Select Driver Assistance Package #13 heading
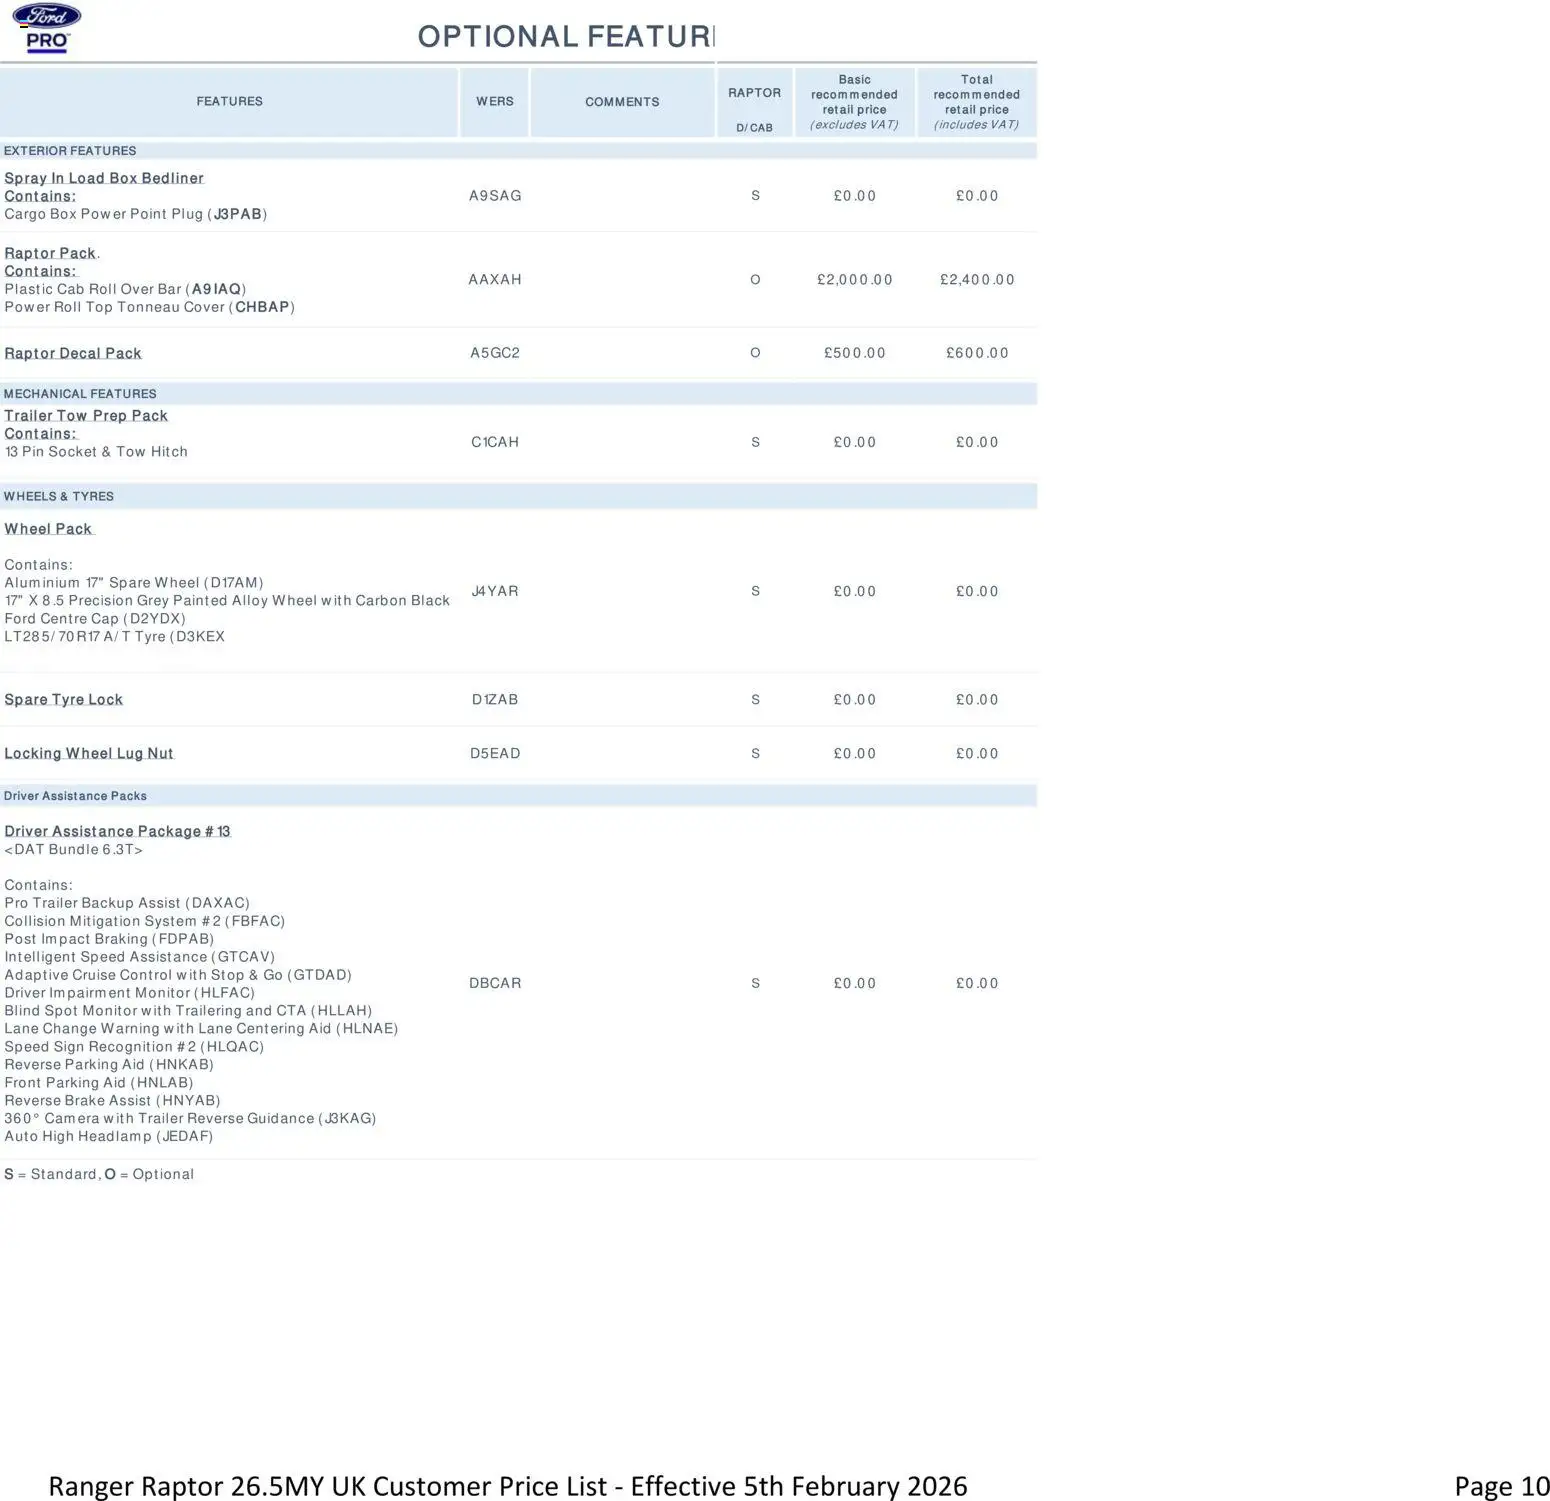Viewport: 1550px width, 1501px height. (x=117, y=832)
